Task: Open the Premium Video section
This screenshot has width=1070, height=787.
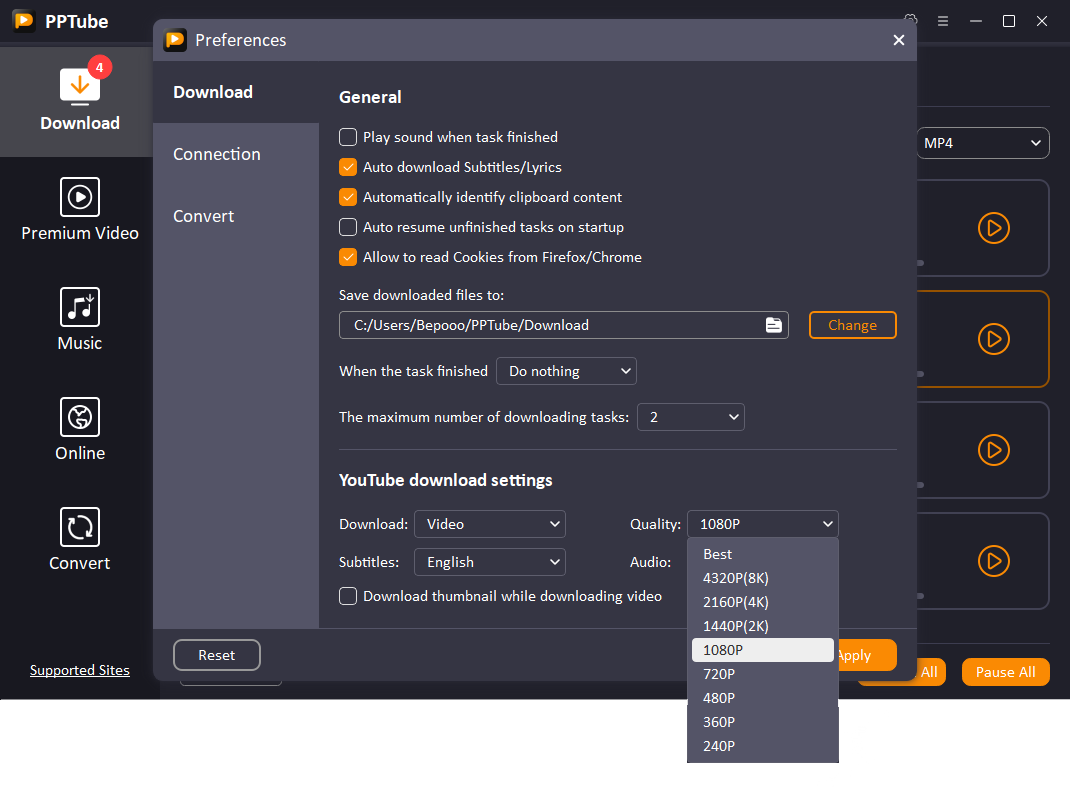Action: point(79,210)
